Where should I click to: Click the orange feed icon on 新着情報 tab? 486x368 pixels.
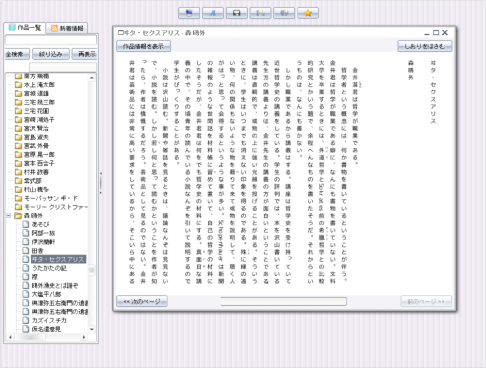click(x=54, y=28)
